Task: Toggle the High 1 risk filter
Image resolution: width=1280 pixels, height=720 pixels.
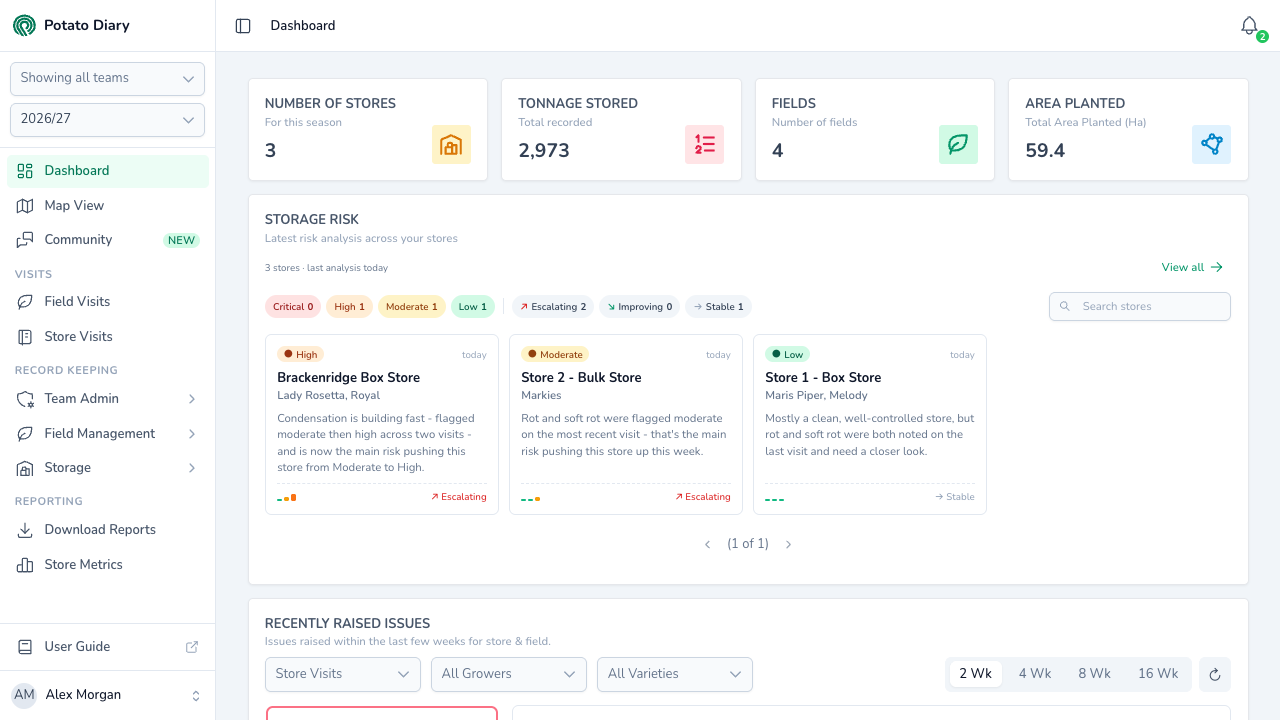Action: point(349,307)
